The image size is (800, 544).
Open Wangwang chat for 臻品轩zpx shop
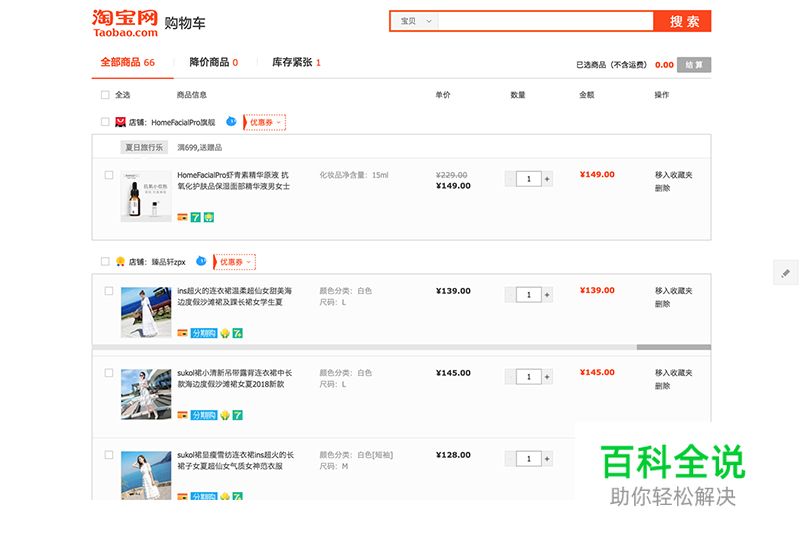coord(201,261)
